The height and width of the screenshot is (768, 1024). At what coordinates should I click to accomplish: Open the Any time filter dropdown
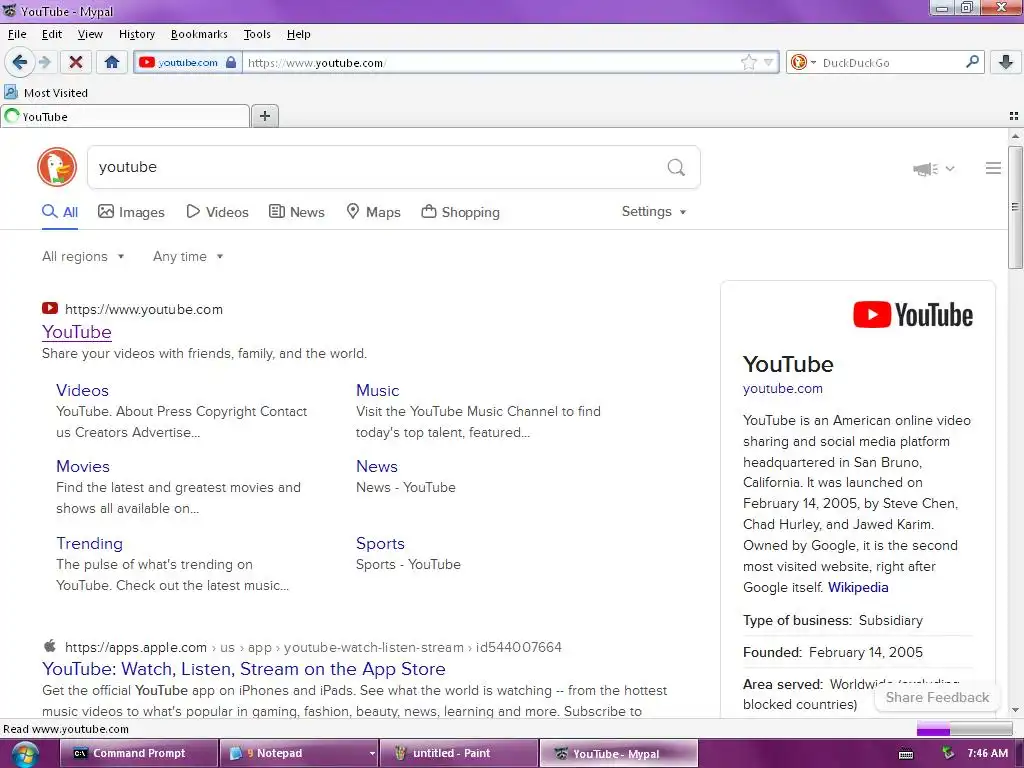click(188, 257)
